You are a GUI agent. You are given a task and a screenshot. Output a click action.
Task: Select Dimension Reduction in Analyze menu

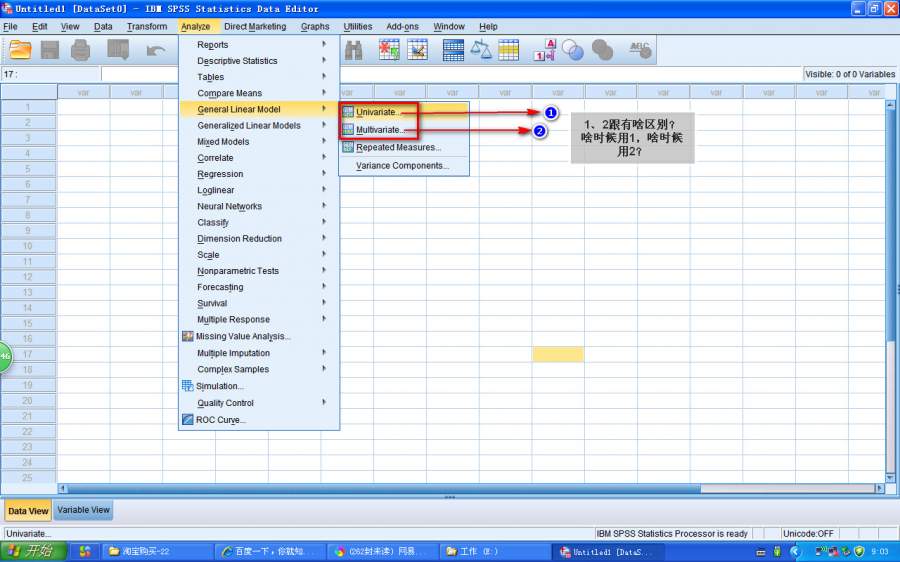coord(259,238)
